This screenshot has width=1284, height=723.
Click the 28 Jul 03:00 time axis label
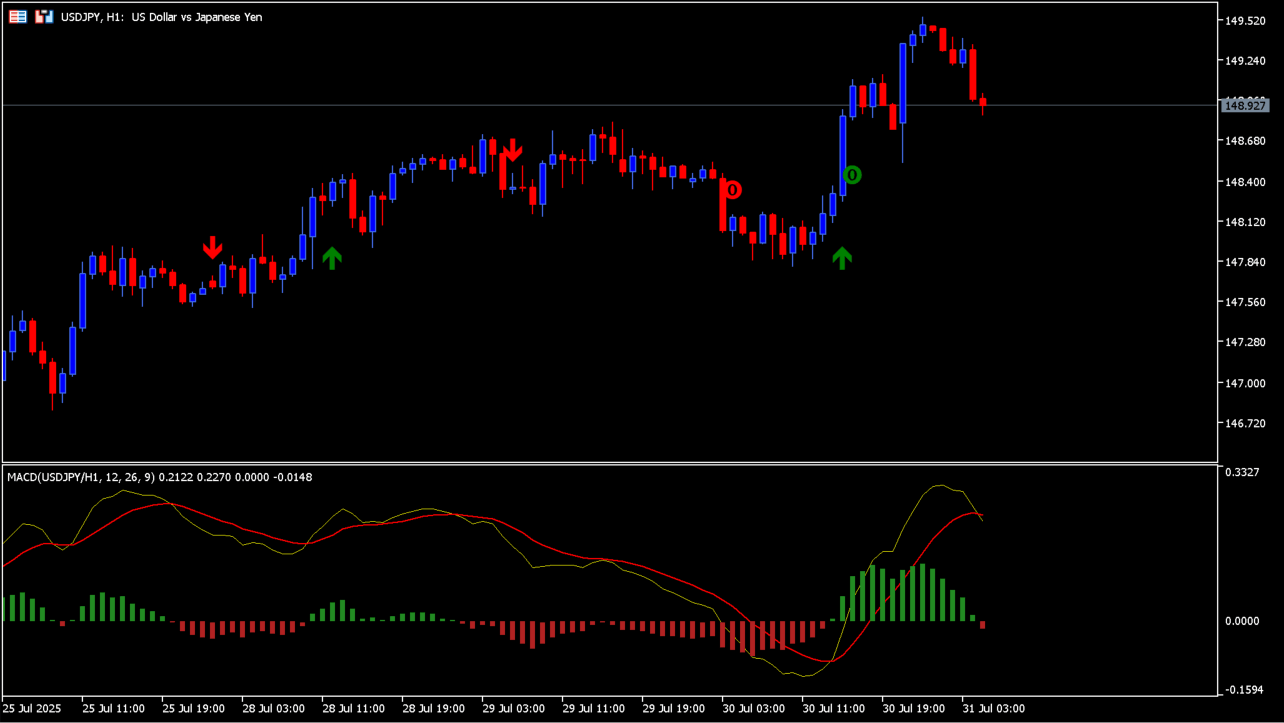[x=273, y=708]
